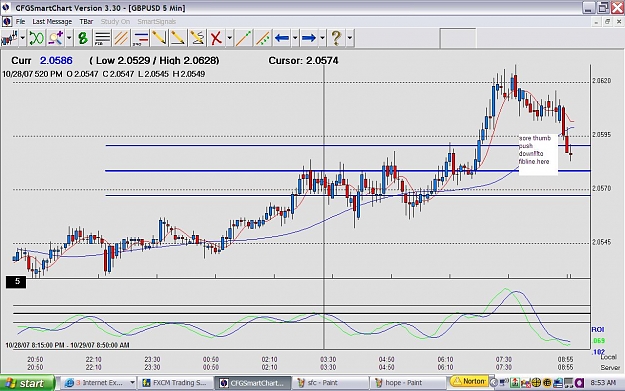Pick the pencil freehand scribble tool
Image resolution: width=625 pixels, height=391 pixels.
[197, 38]
